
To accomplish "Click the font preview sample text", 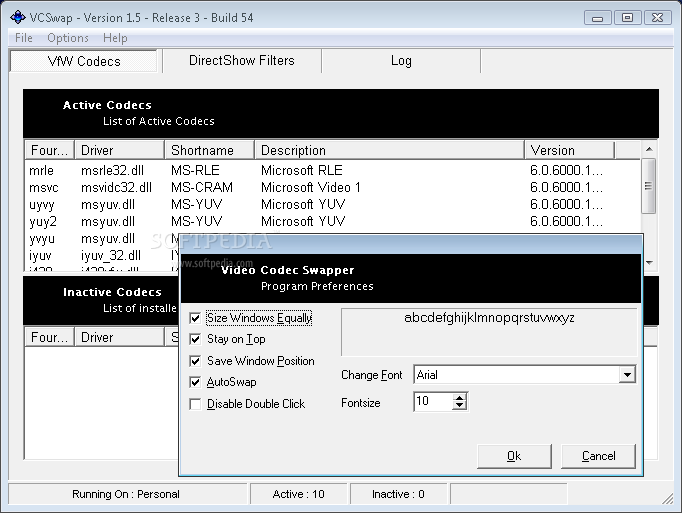I will pos(489,318).
